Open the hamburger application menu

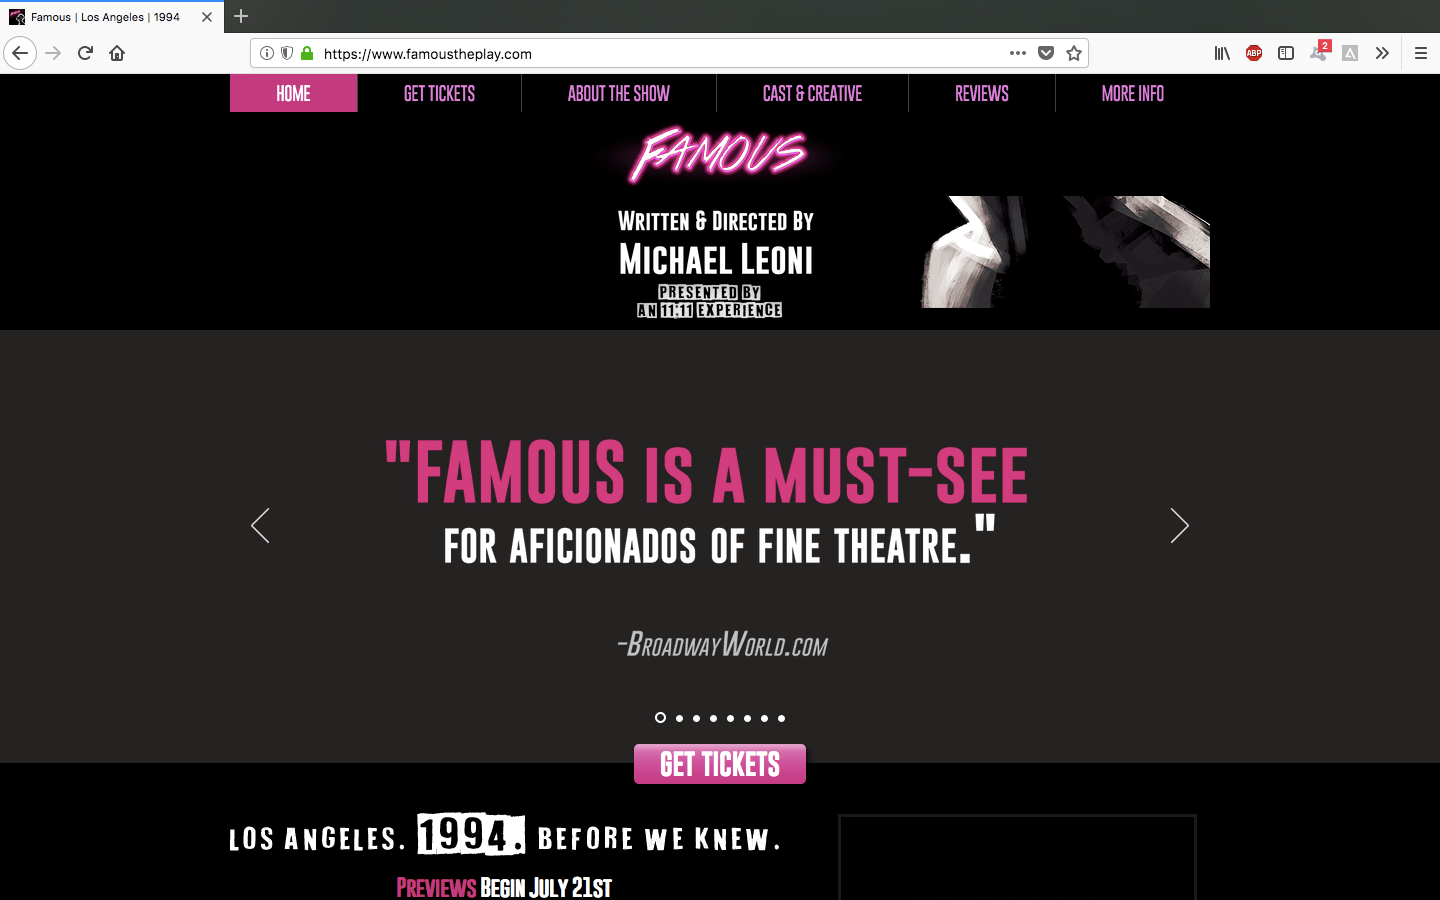(x=1421, y=53)
